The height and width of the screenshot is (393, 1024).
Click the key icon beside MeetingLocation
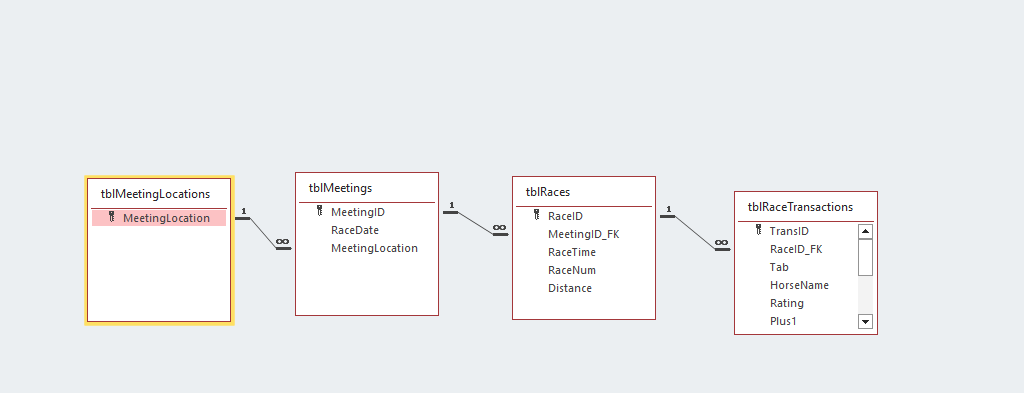point(112,217)
